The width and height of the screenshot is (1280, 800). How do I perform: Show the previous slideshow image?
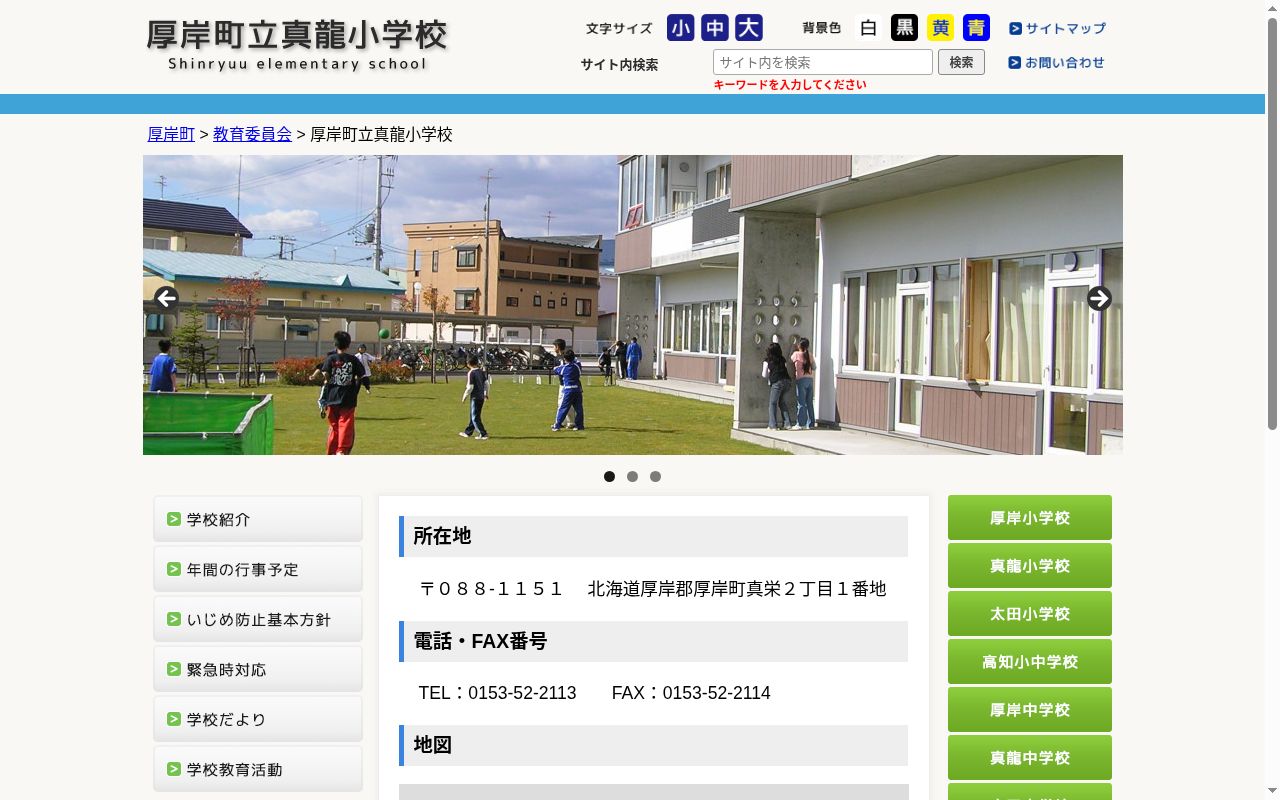tap(166, 298)
